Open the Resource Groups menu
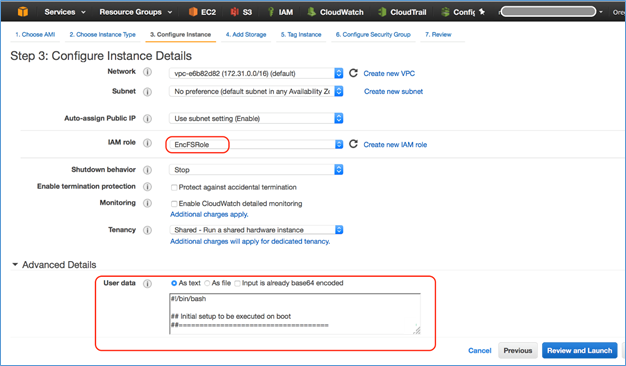Image resolution: width=626 pixels, height=366 pixels. click(x=136, y=12)
